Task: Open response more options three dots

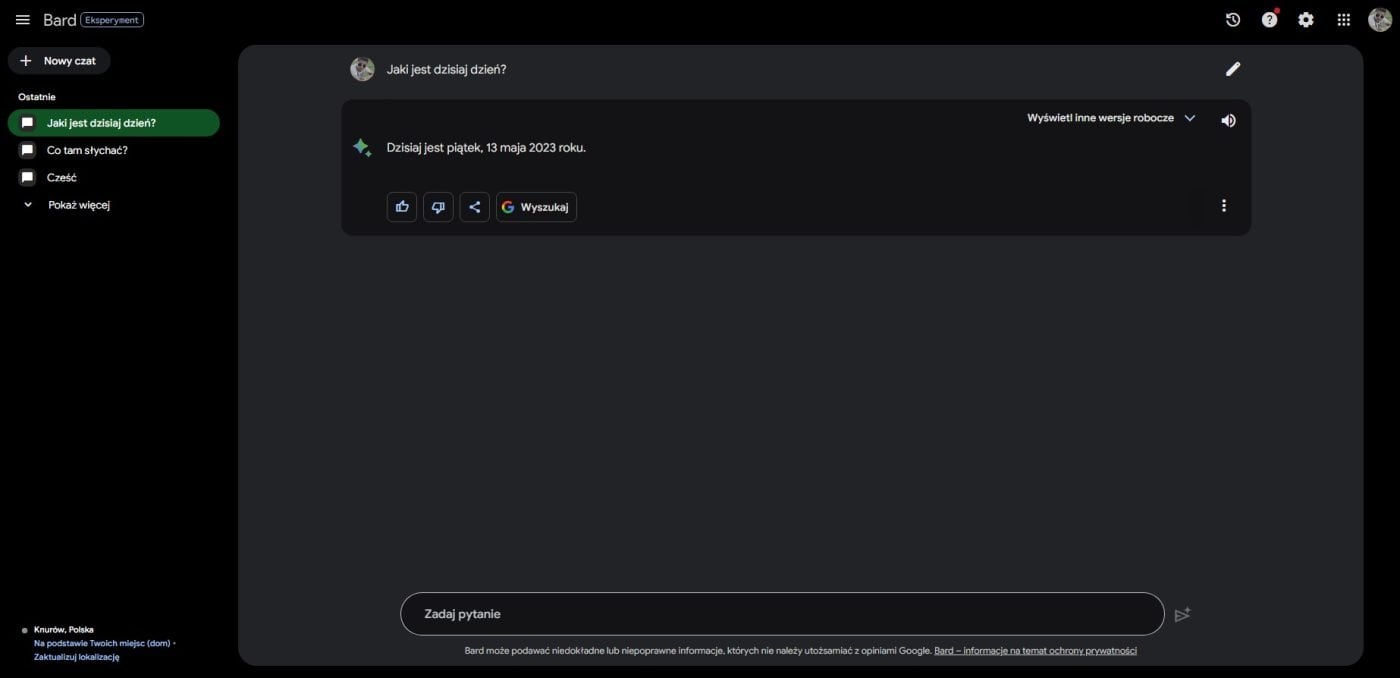Action: (1224, 206)
